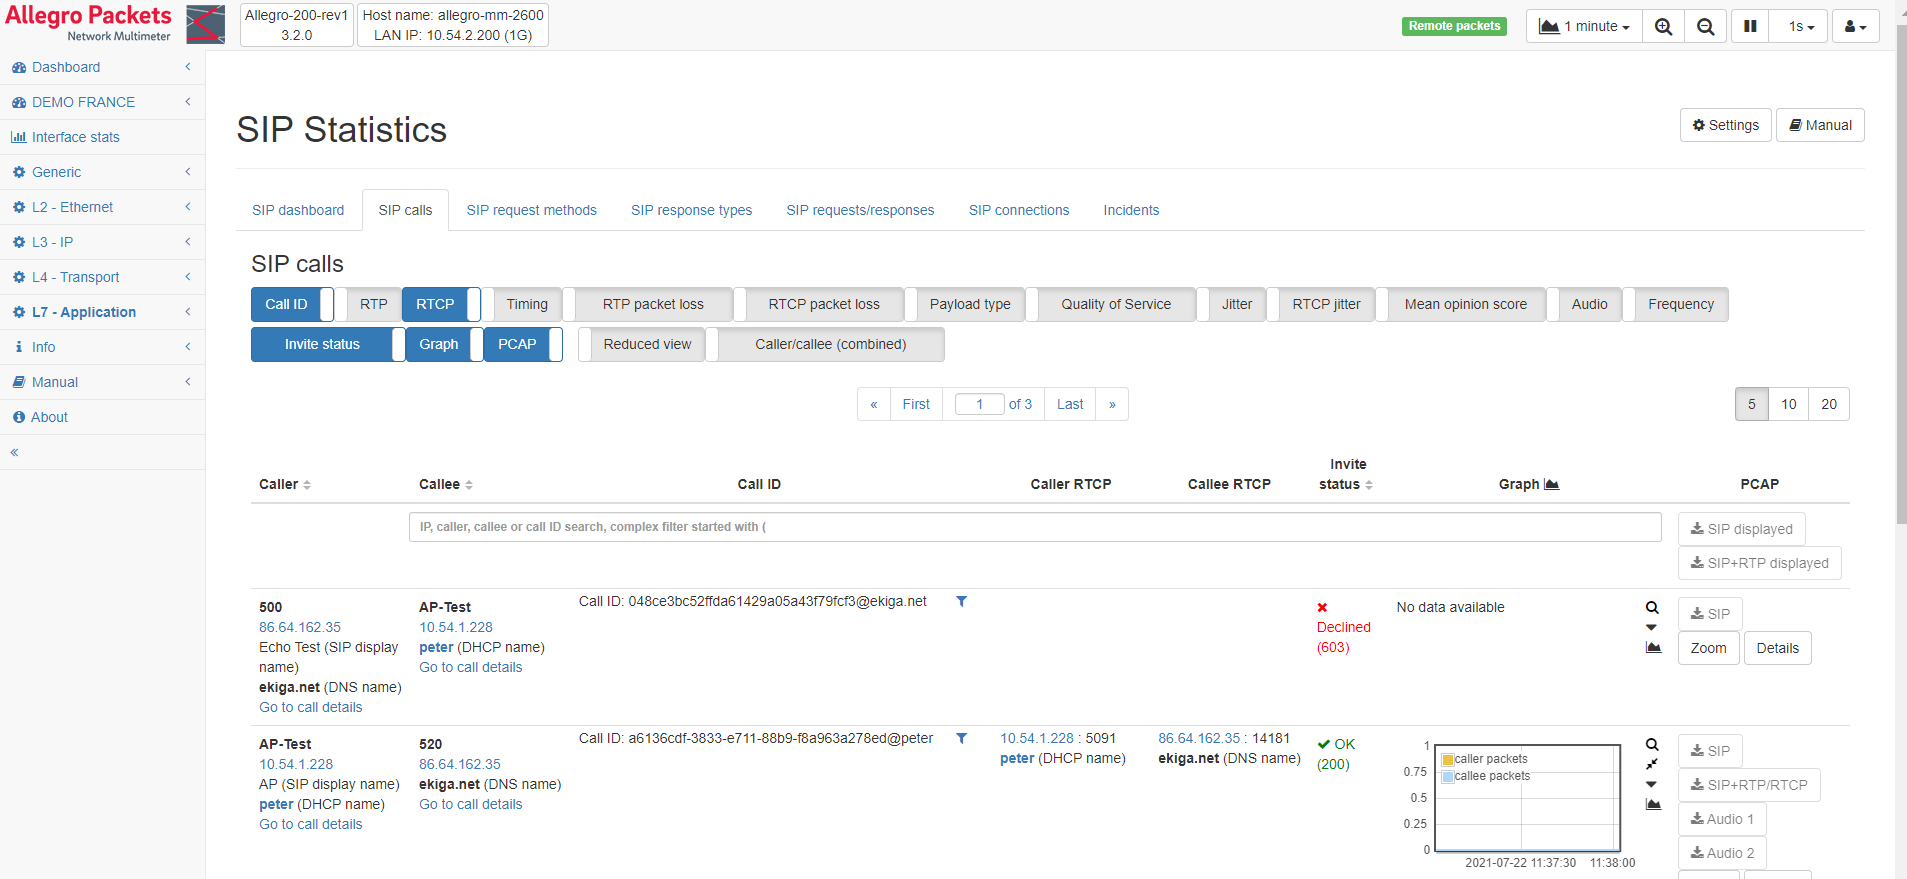Collapse the sidebar with double chevron

click(15, 452)
